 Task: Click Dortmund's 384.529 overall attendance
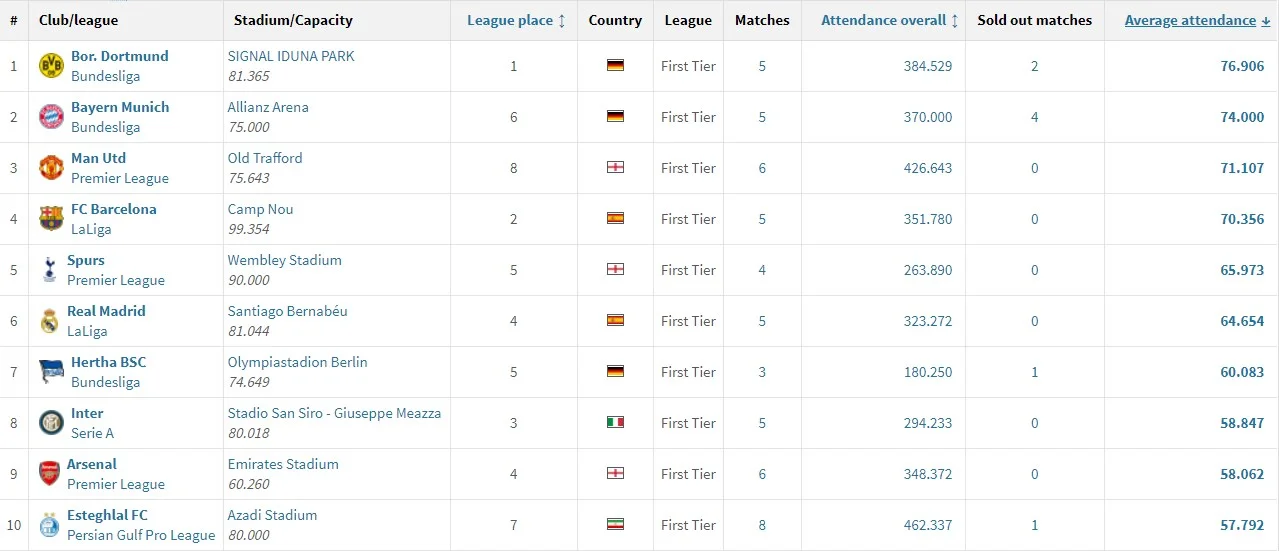coord(927,66)
